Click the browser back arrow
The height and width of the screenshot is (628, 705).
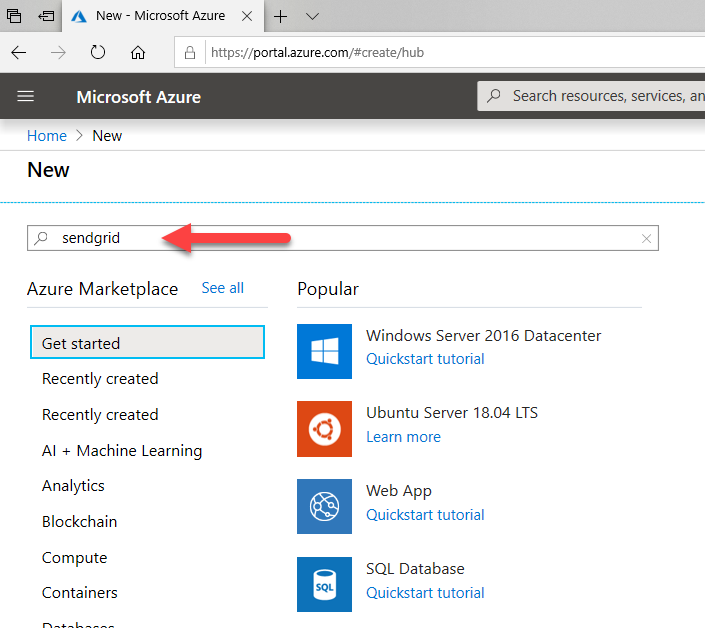point(18,53)
